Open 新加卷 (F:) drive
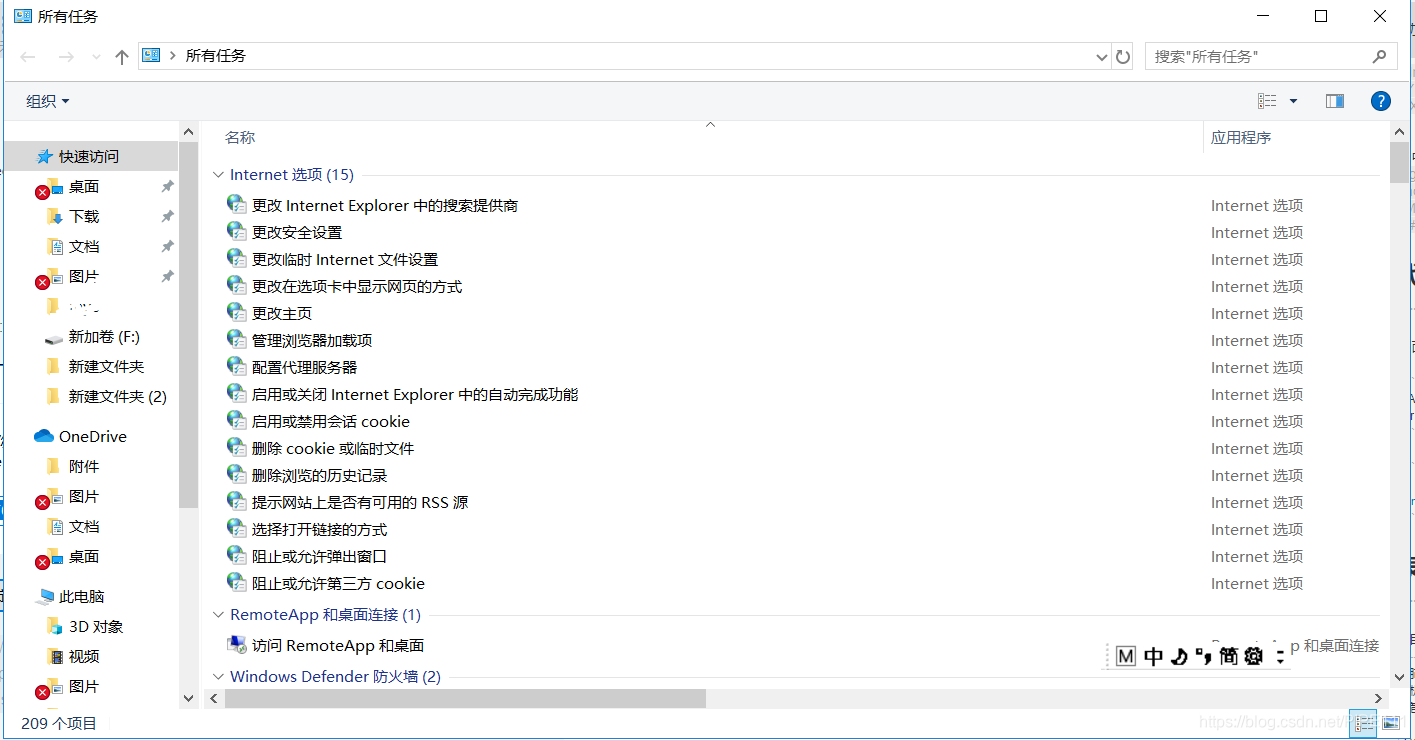This screenshot has width=1415, height=740. pos(104,337)
